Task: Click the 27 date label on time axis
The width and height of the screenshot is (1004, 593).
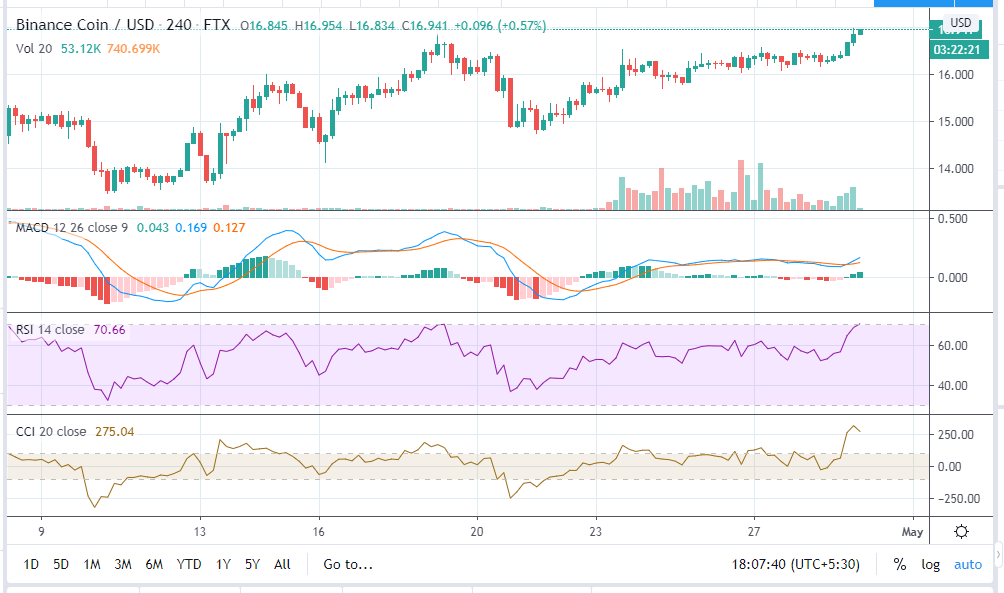Action: tap(754, 532)
